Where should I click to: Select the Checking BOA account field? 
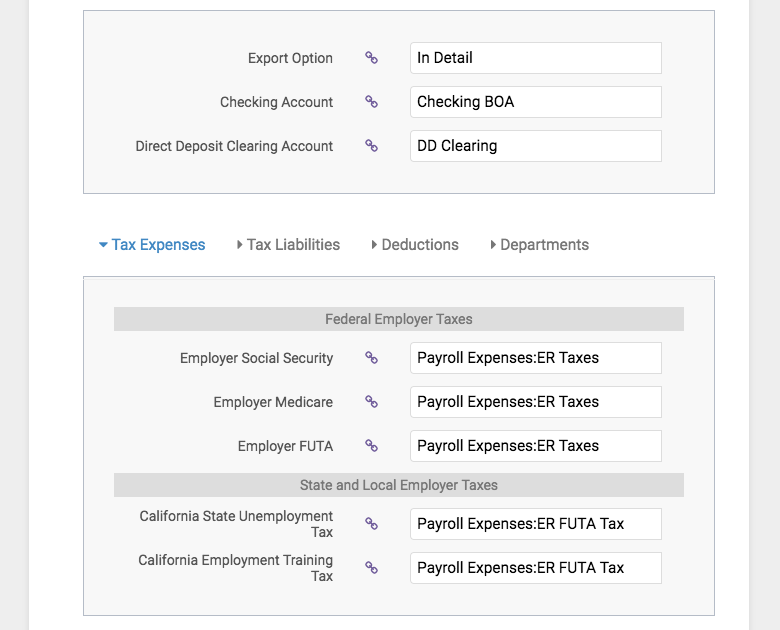tap(536, 102)
